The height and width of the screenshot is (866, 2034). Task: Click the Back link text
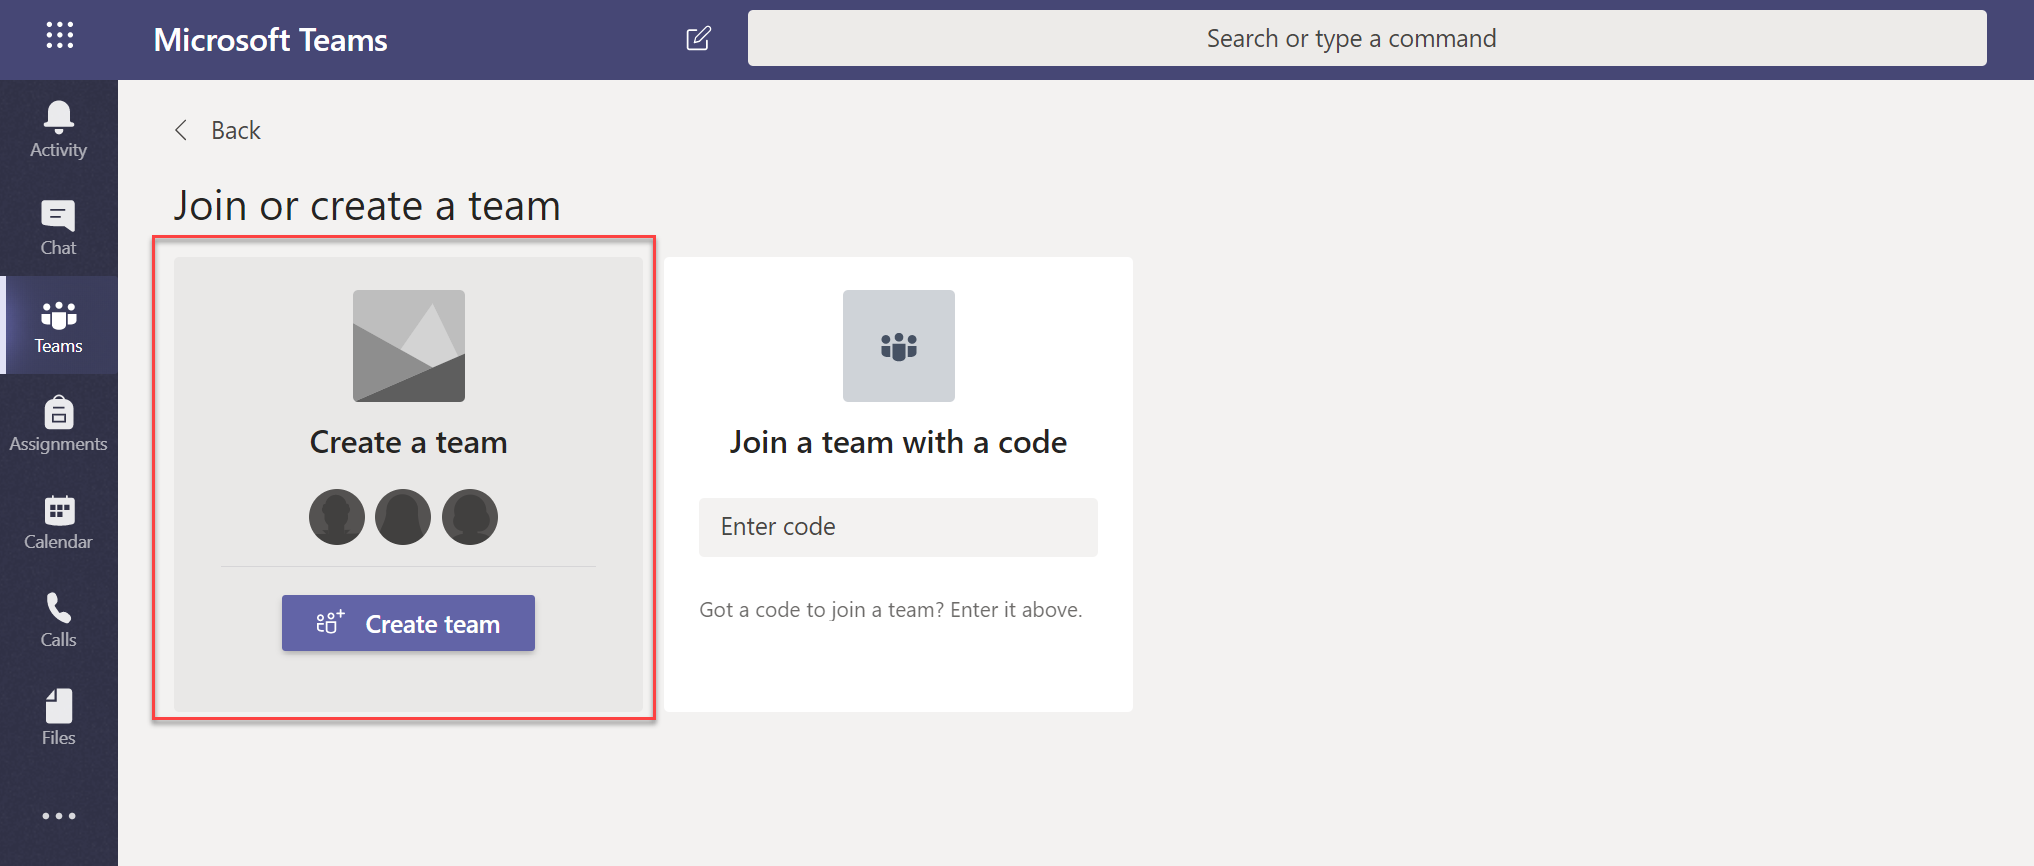[236, 131]
